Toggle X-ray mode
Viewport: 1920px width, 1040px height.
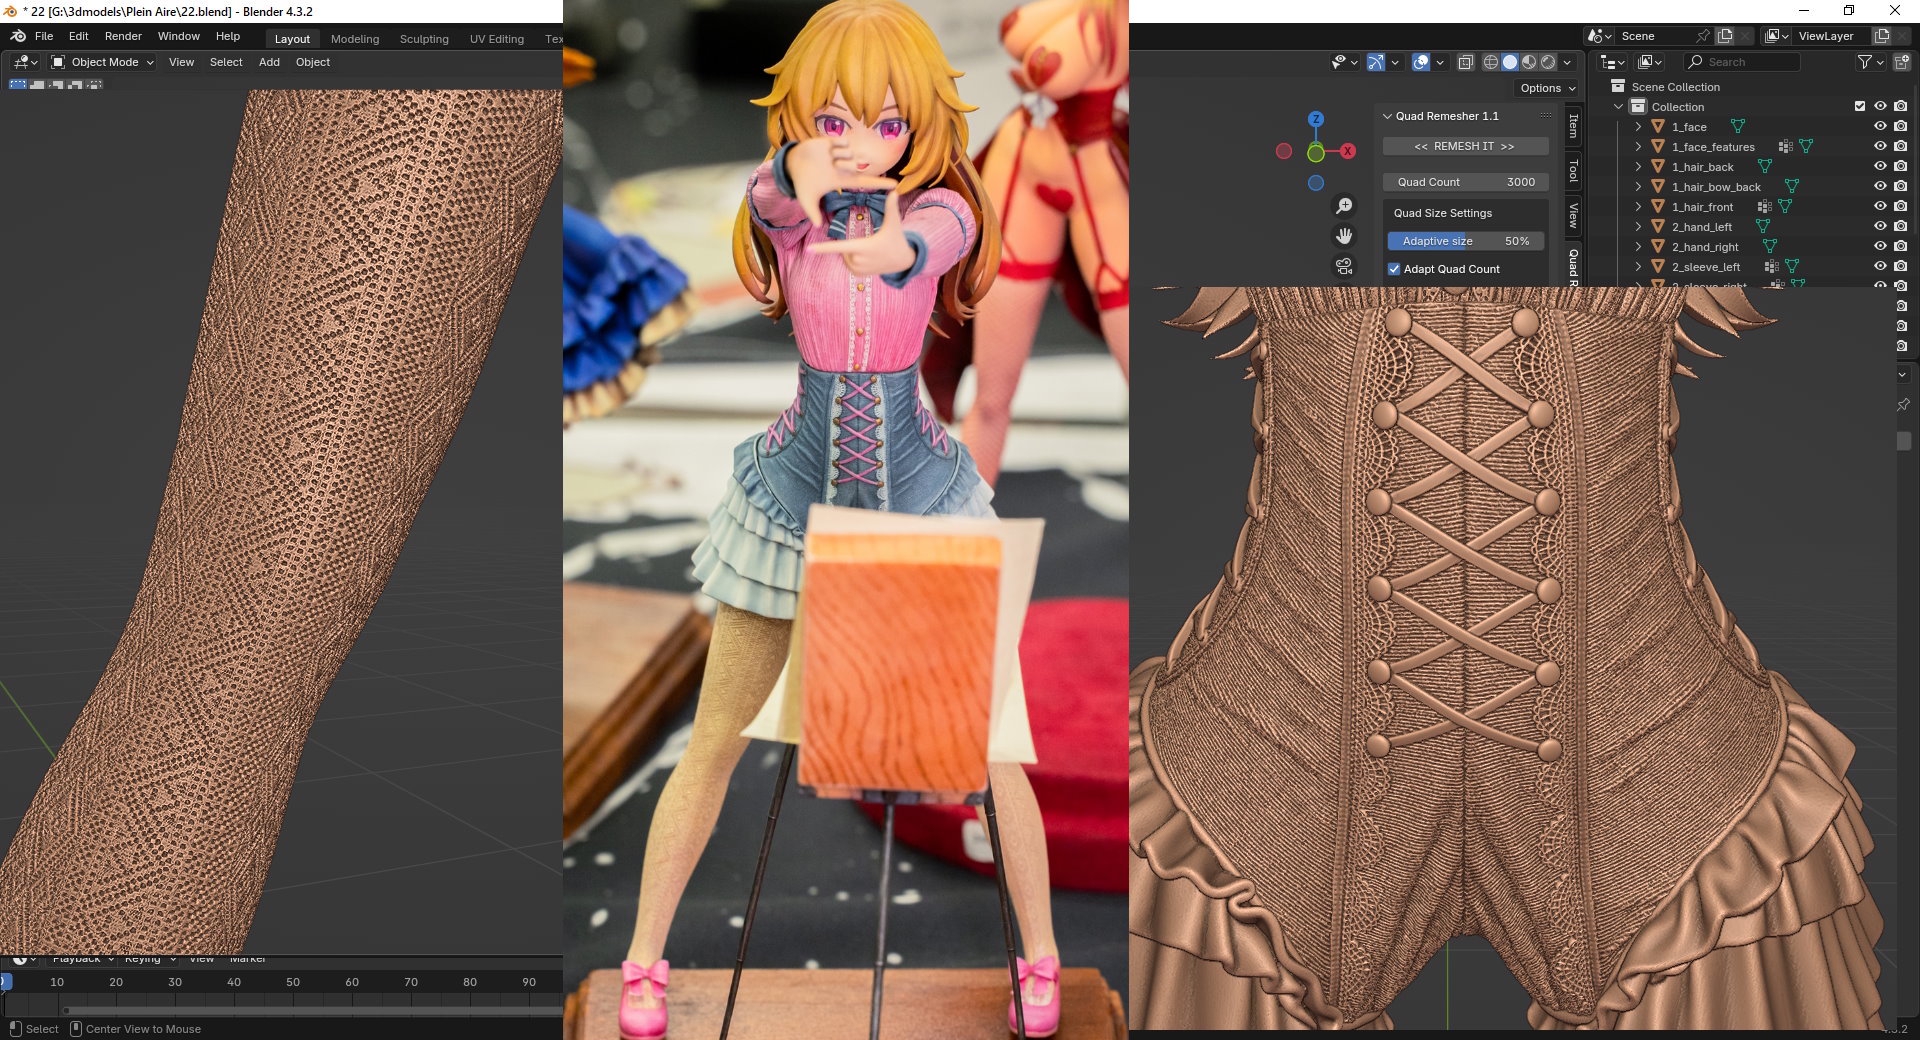[1466, 62]
